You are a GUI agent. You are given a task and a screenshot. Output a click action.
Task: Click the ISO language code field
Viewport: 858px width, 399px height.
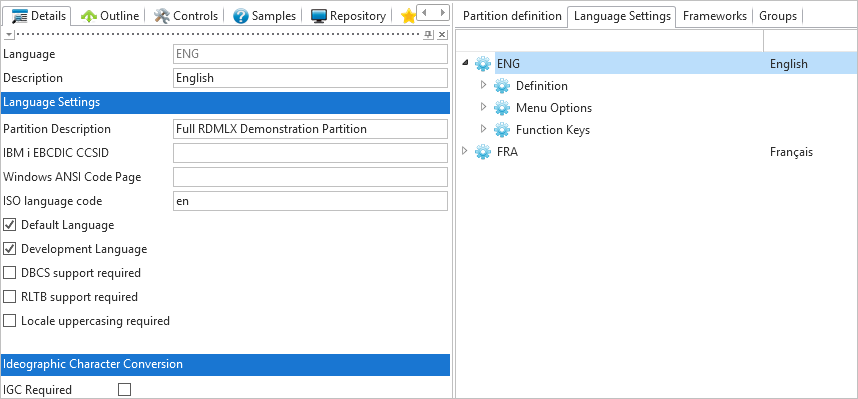tap(310, 201)
